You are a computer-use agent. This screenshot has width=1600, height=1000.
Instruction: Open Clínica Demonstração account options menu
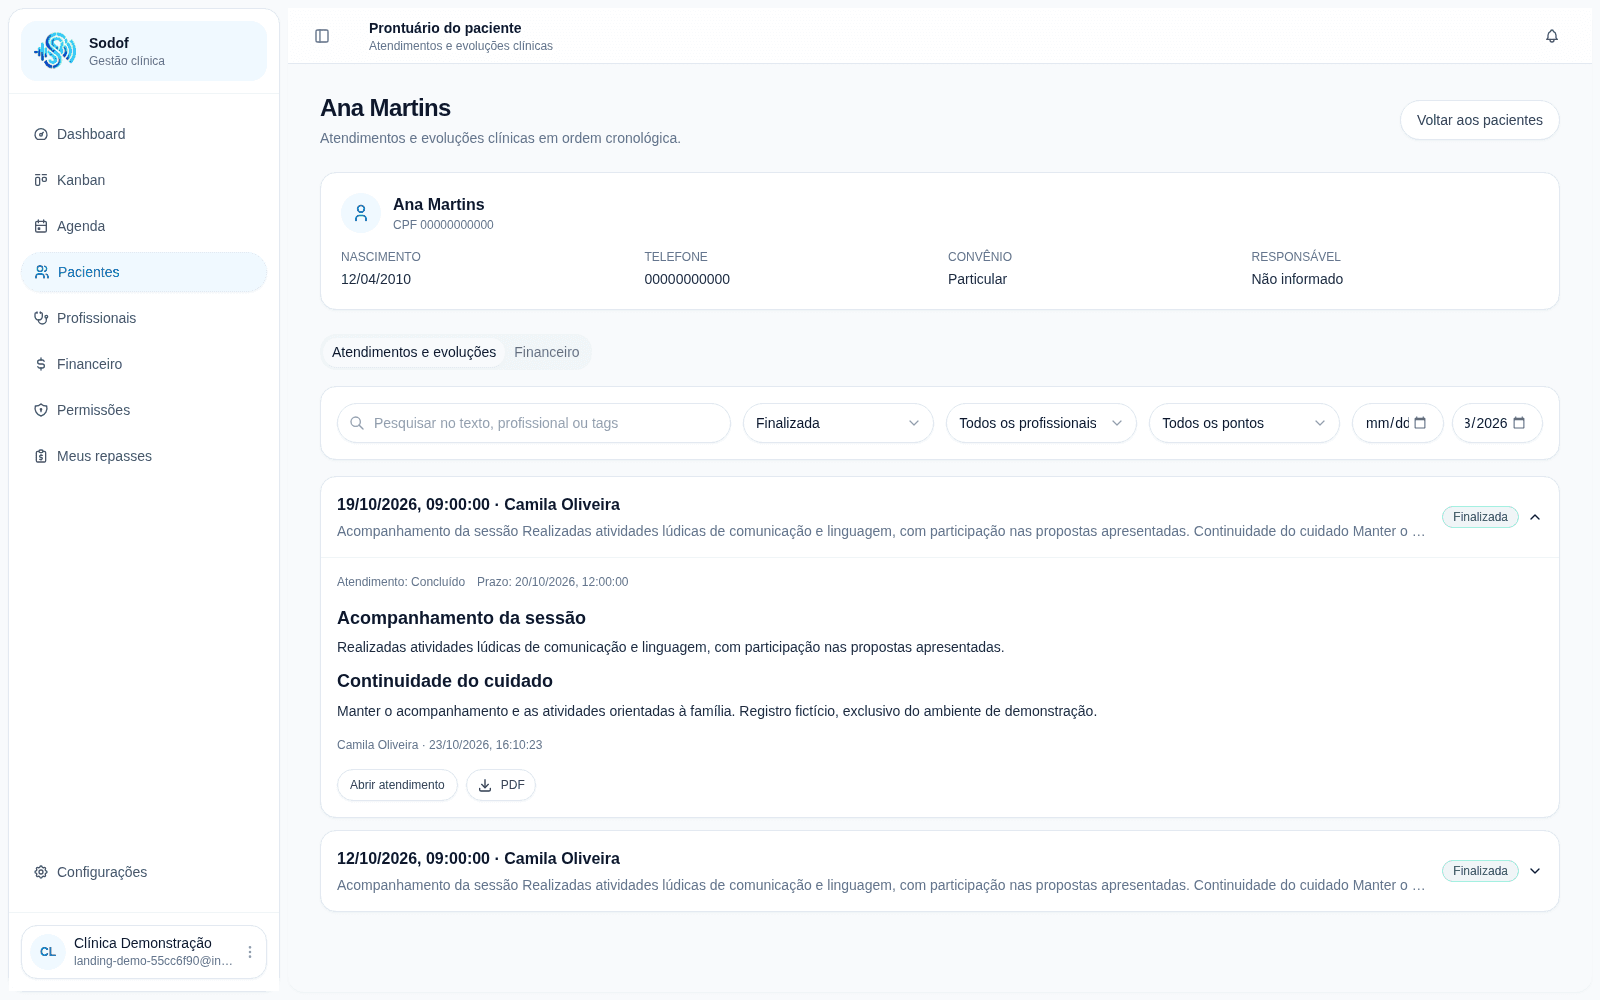[x=250, y=952]
